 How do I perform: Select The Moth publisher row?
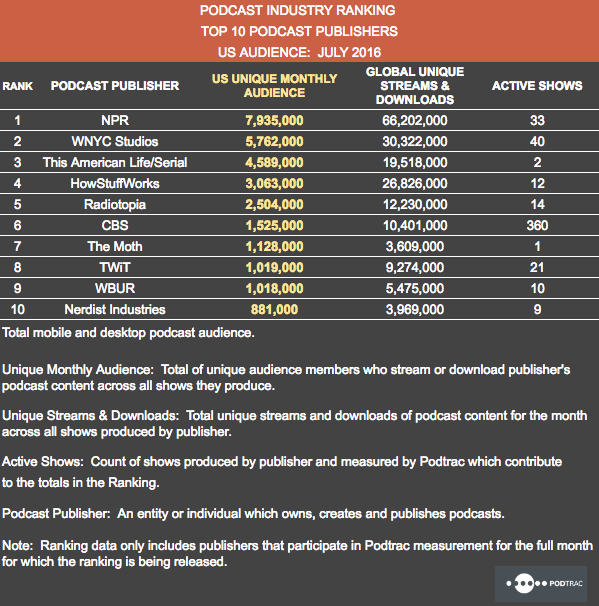pos(300,246)
